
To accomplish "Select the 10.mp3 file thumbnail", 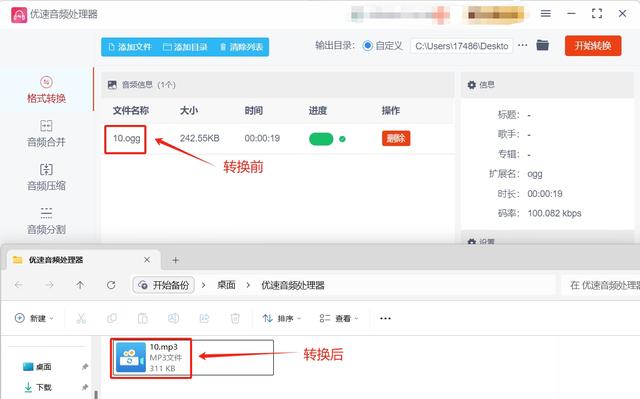I will [x=131, y=357].
